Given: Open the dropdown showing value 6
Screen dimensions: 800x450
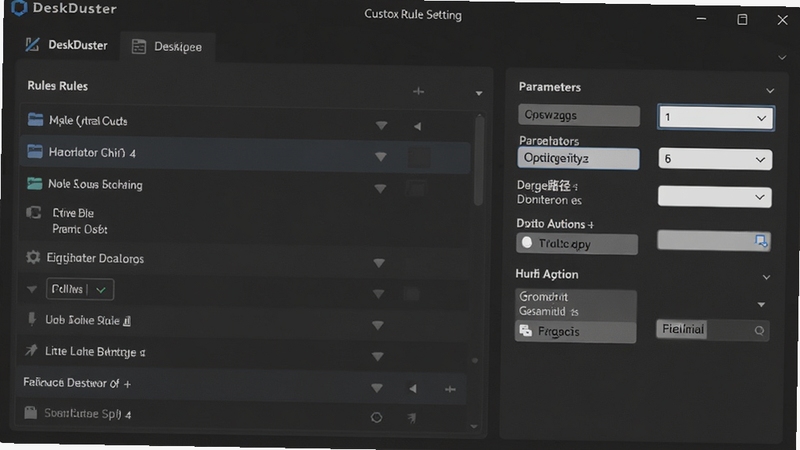Looking at the screenshot, I should click(715, 159).
